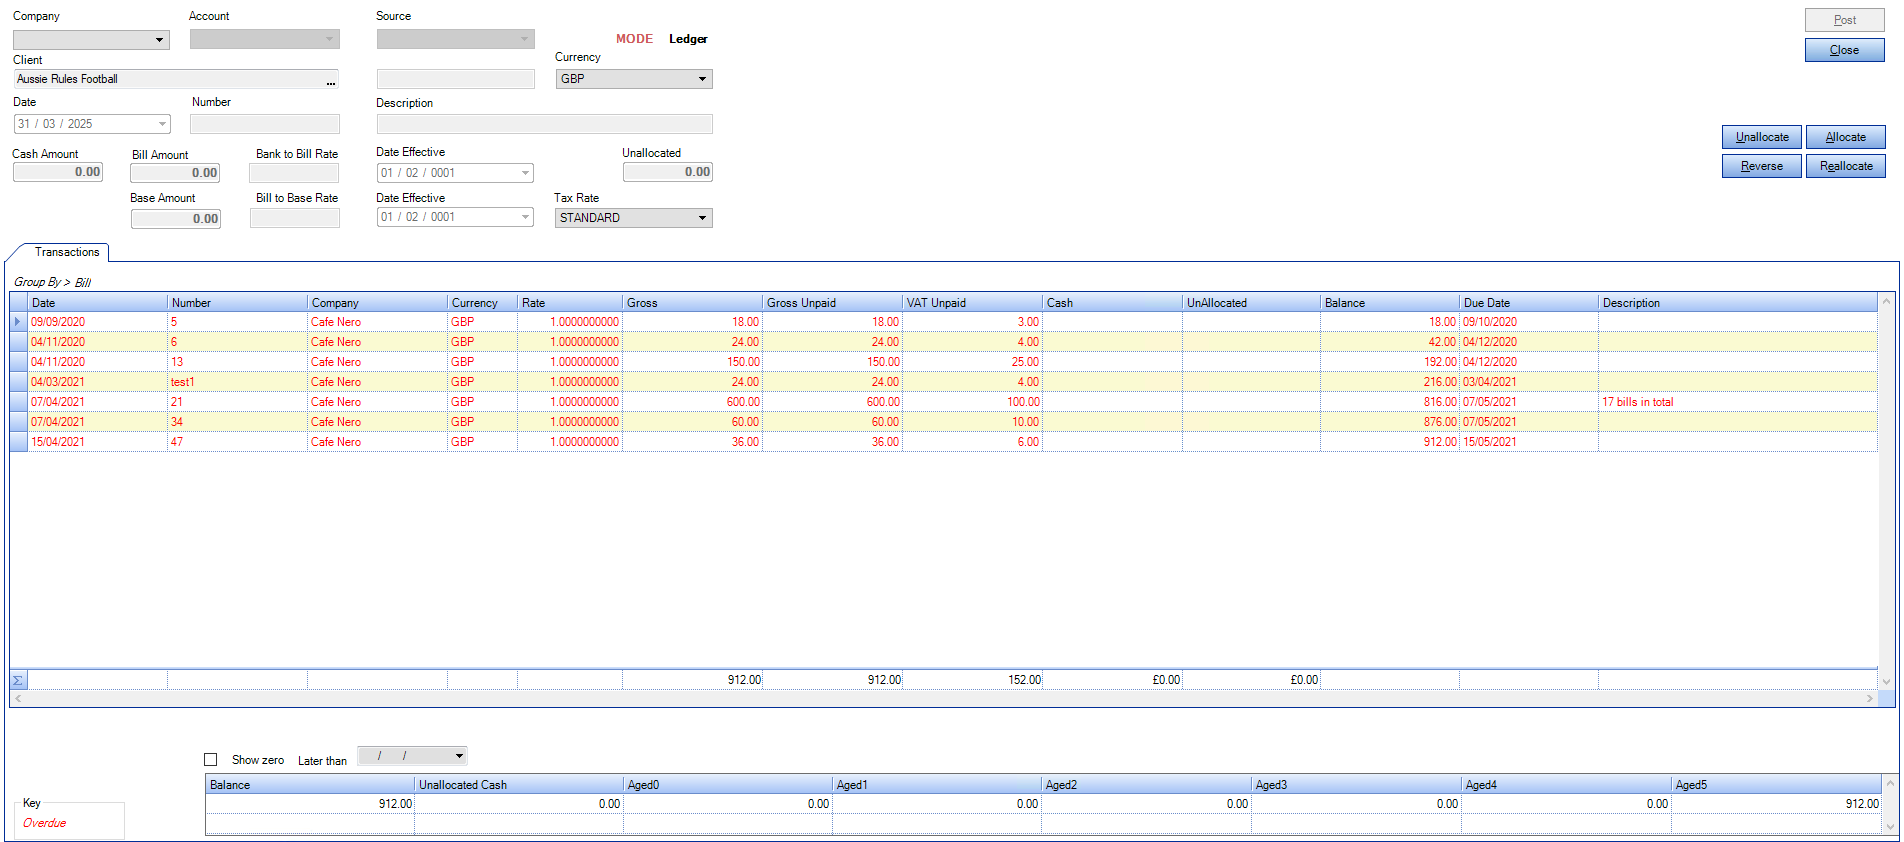Open the first Date Effective picker

tap(525, 173)
